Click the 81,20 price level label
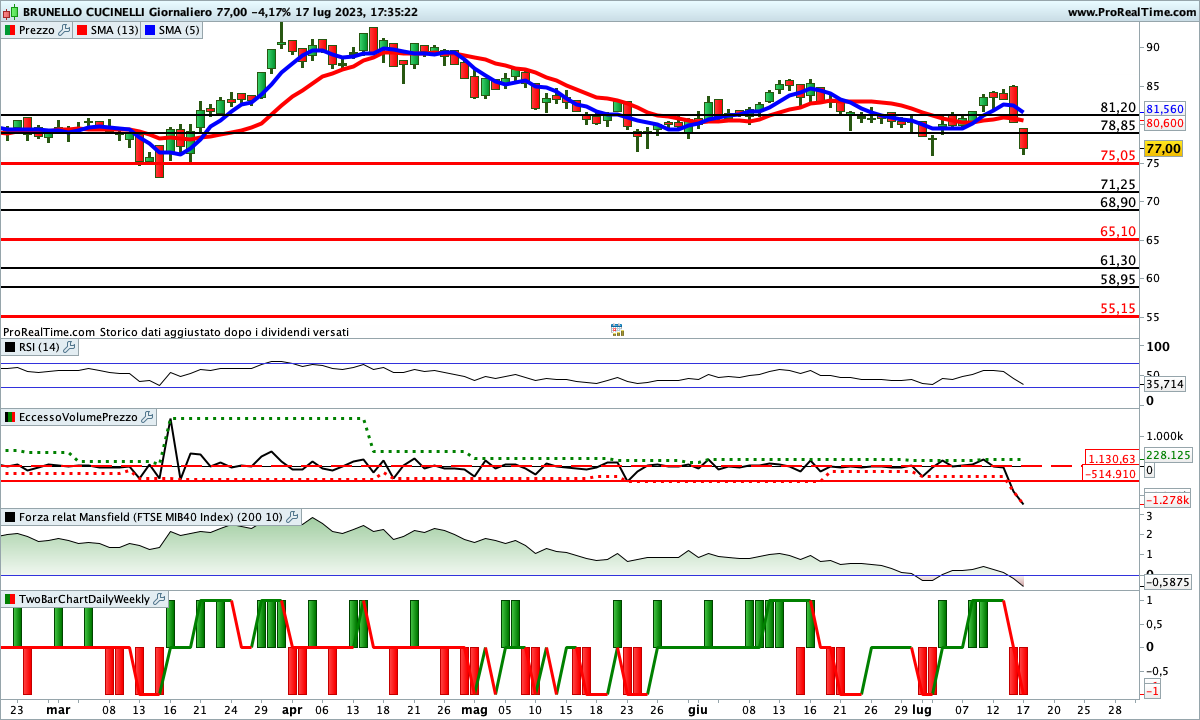Screen dimensions: 1200x720 [1117, 107]
